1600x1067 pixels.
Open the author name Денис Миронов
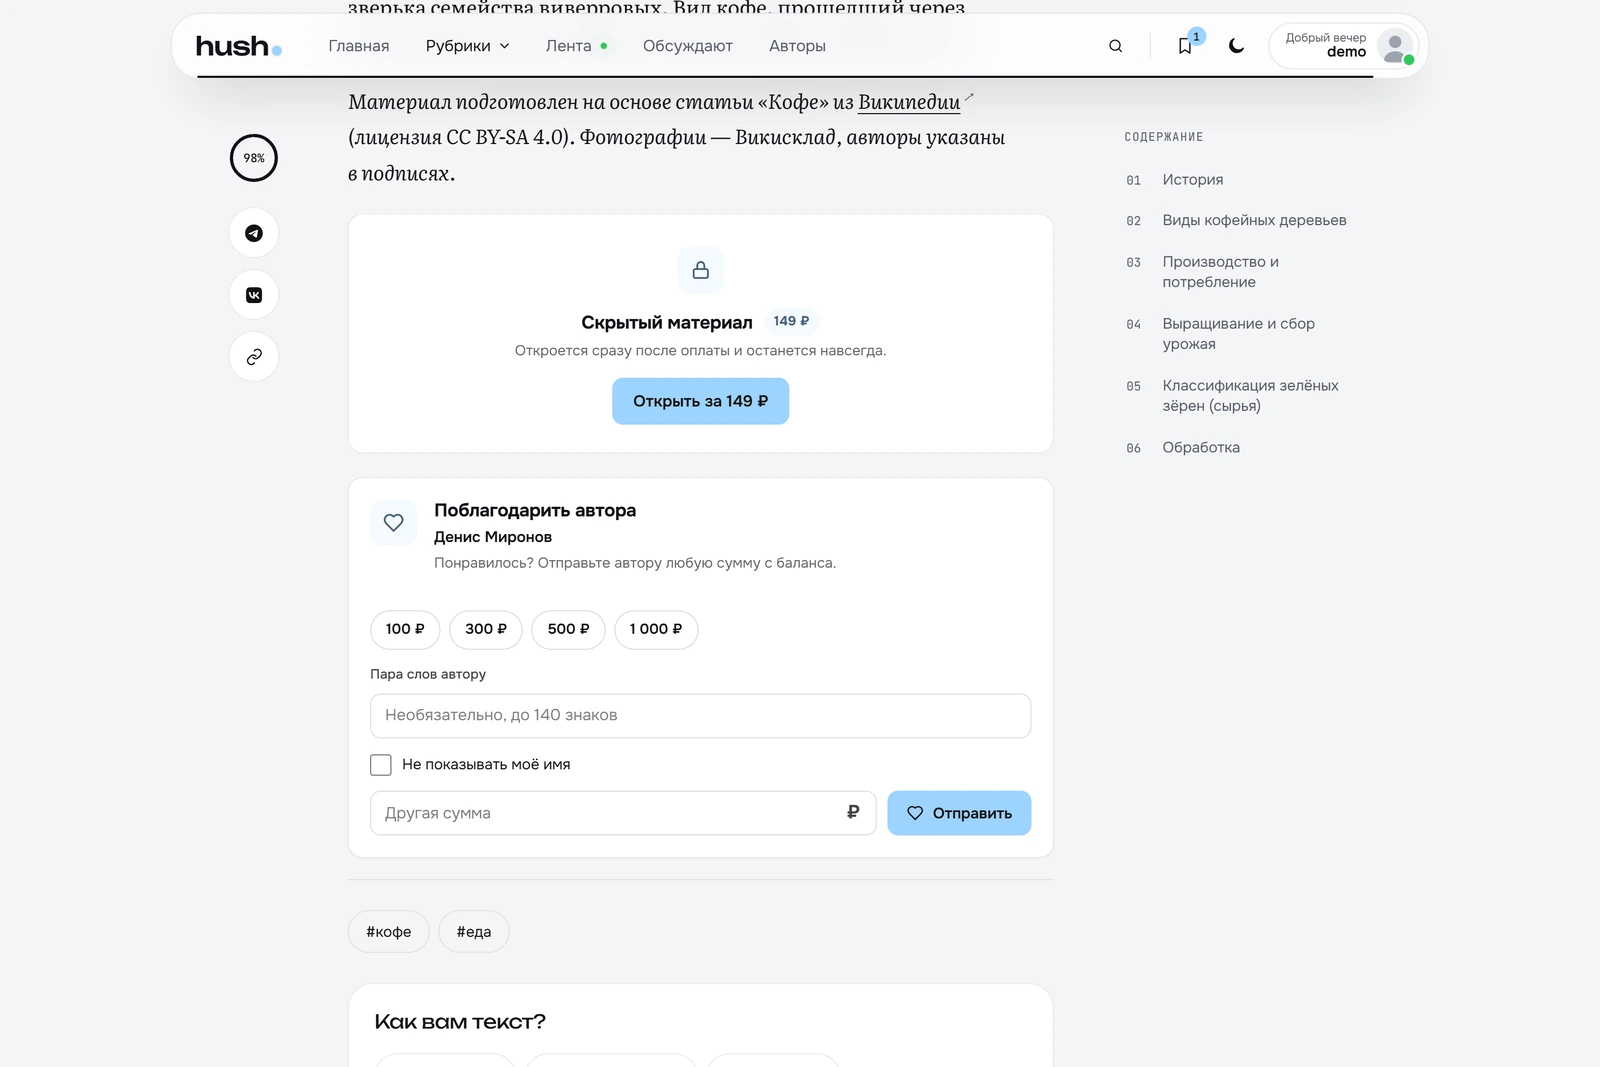(x=493, y=537)
